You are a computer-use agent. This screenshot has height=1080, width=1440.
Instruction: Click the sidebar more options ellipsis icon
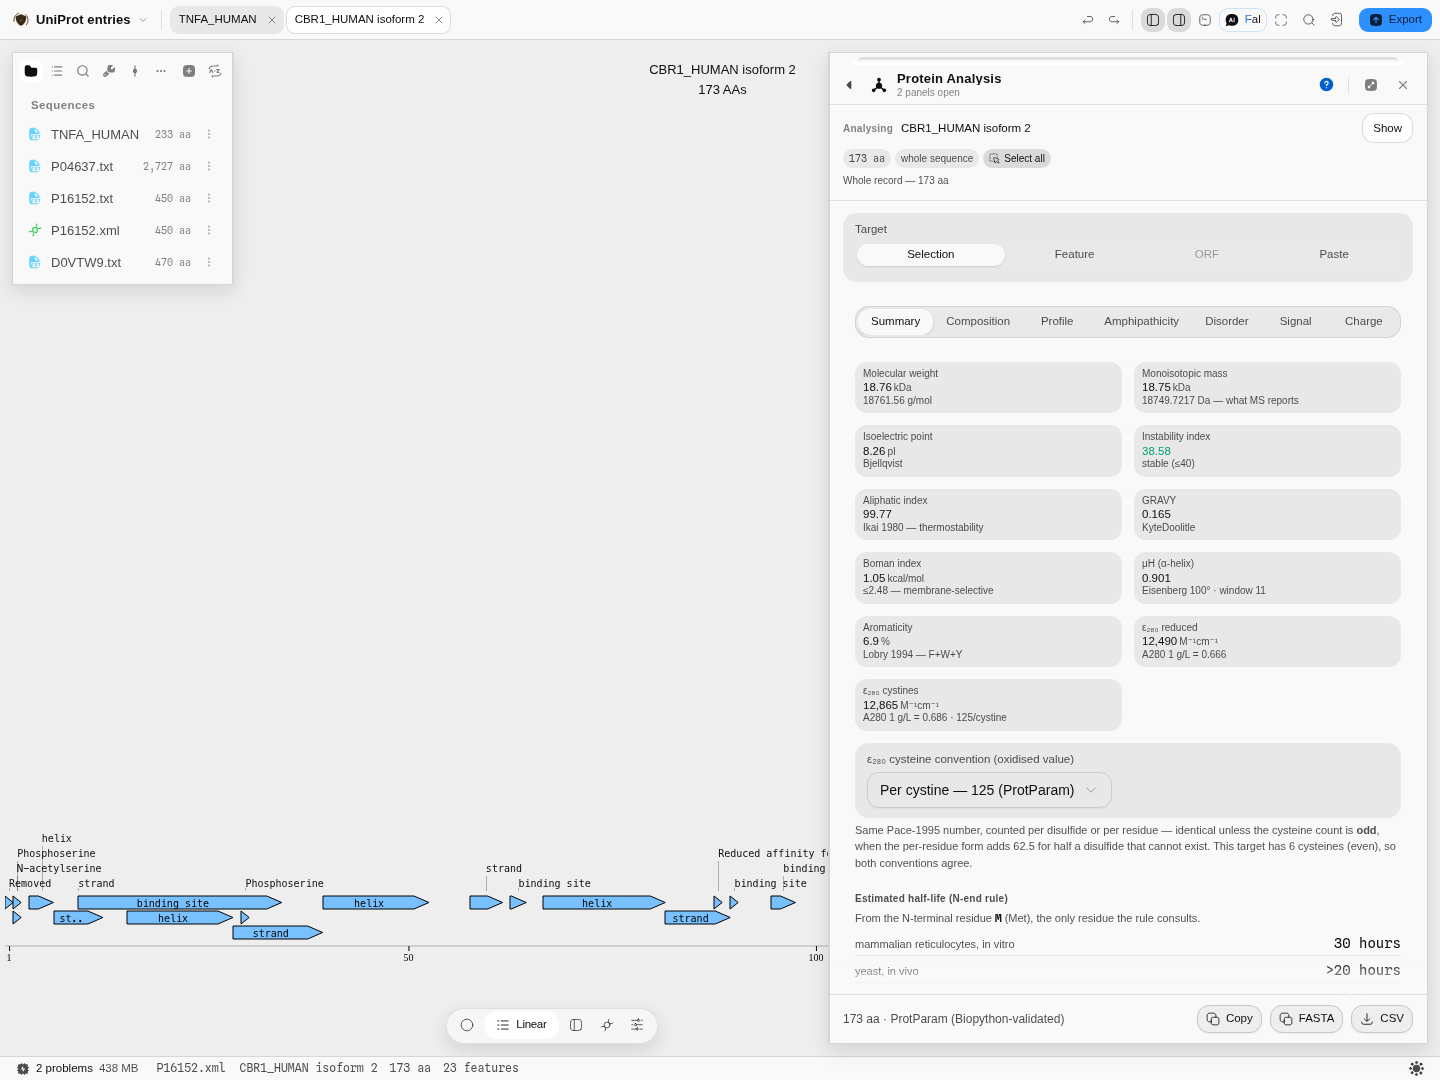click(x=161, y=71)
